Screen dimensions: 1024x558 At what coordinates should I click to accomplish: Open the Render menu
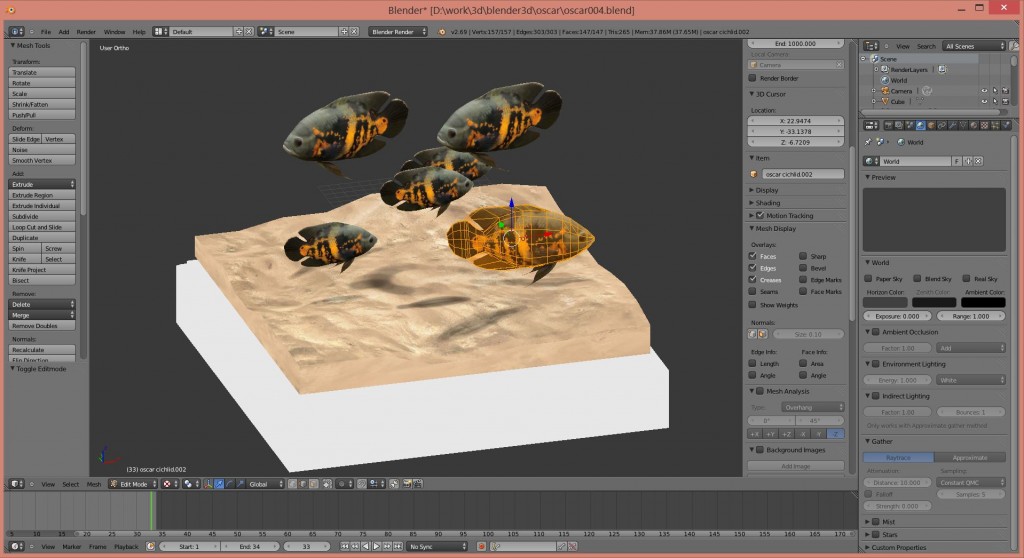(x=87, y=31)
